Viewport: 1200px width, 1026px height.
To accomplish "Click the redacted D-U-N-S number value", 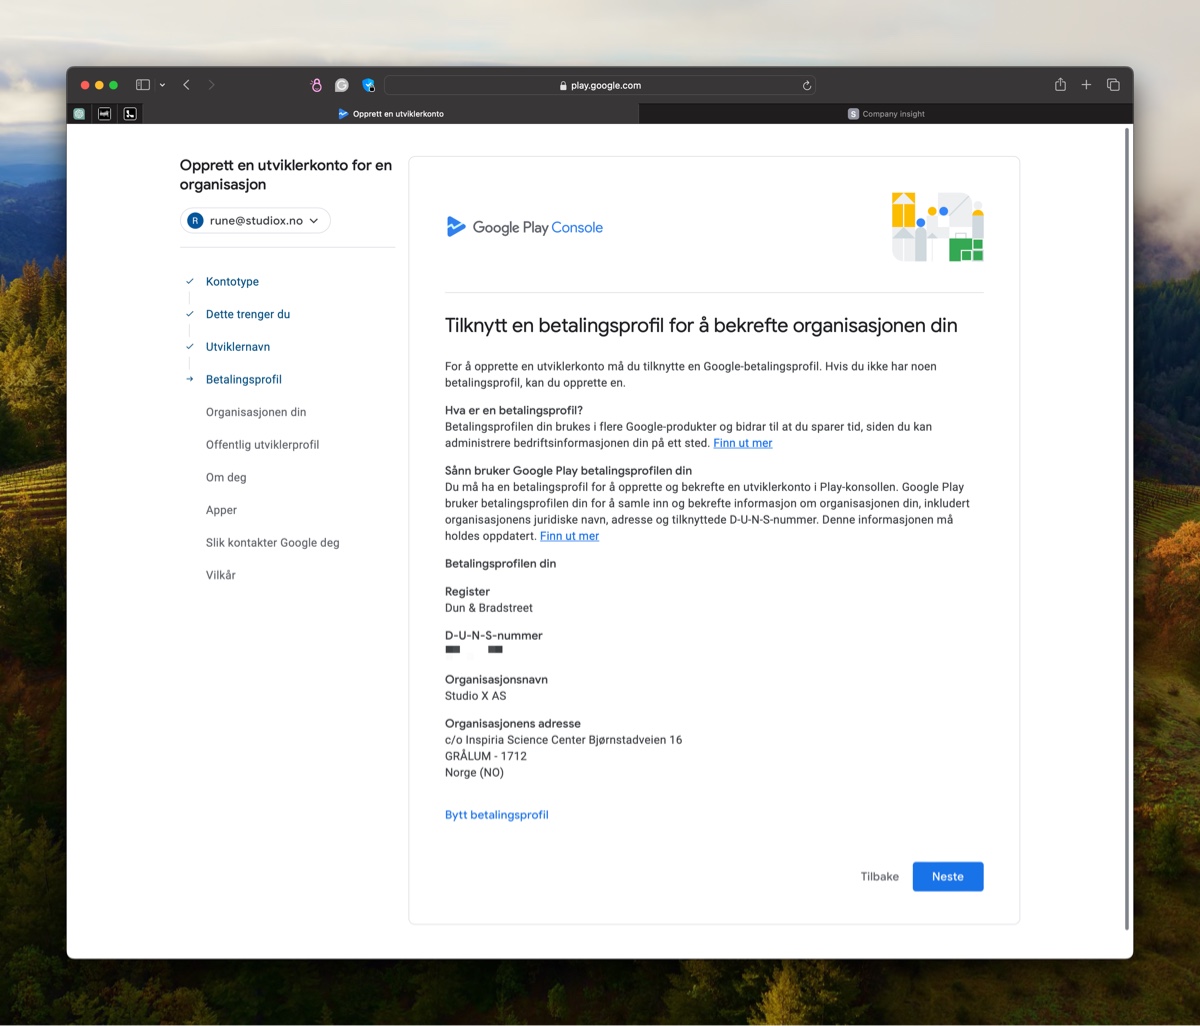I will (474, 651).
